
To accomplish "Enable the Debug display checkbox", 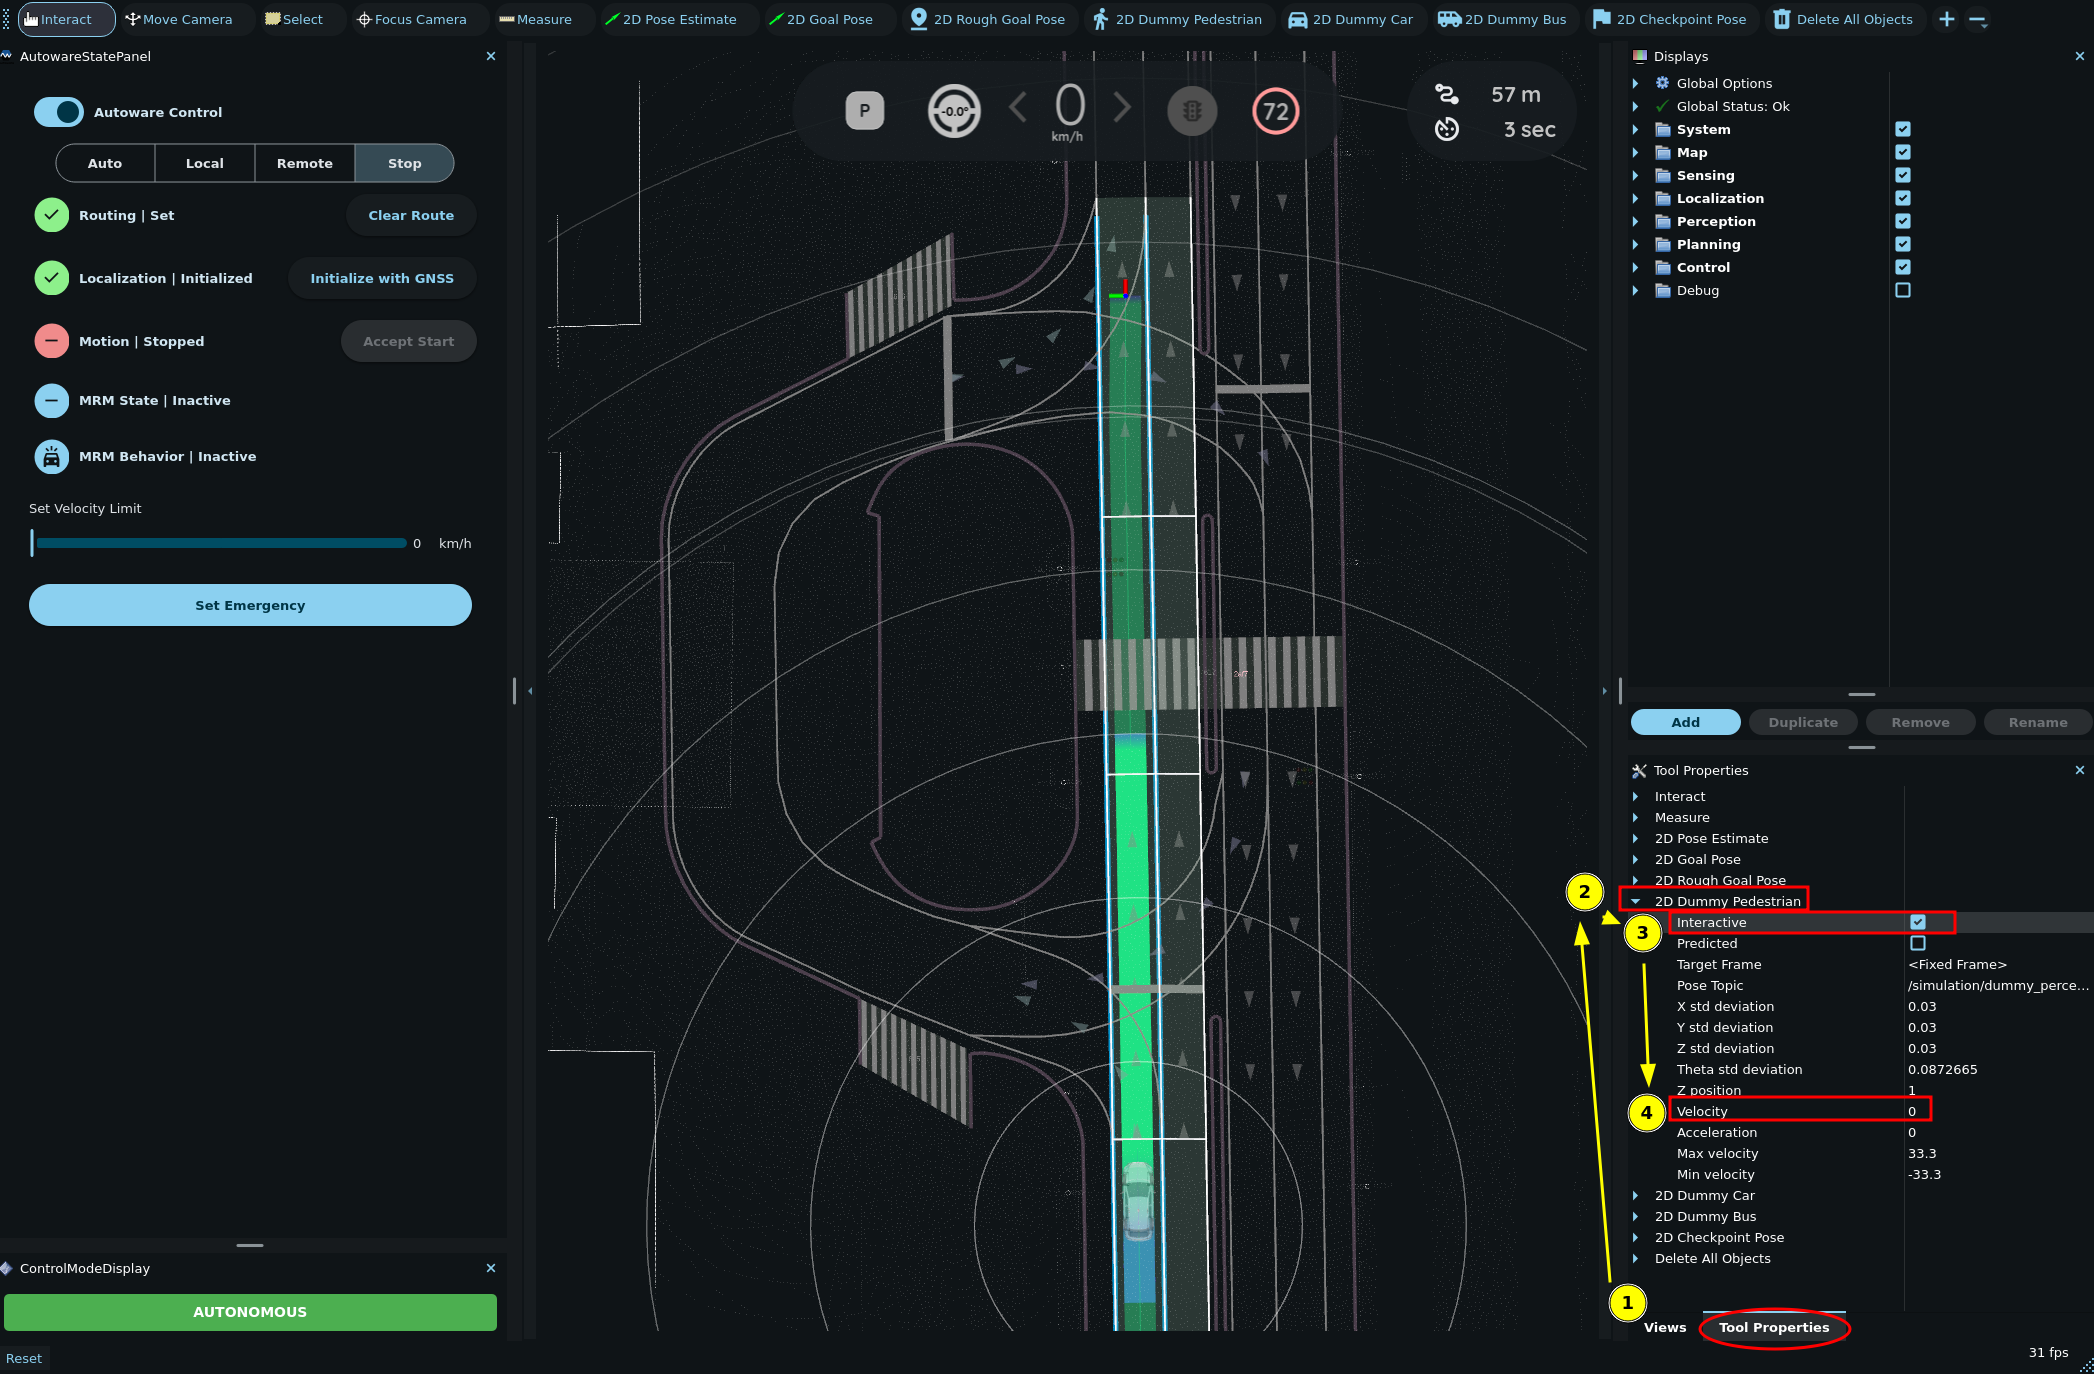I will pyautogui.click(x=1902, y=290).
